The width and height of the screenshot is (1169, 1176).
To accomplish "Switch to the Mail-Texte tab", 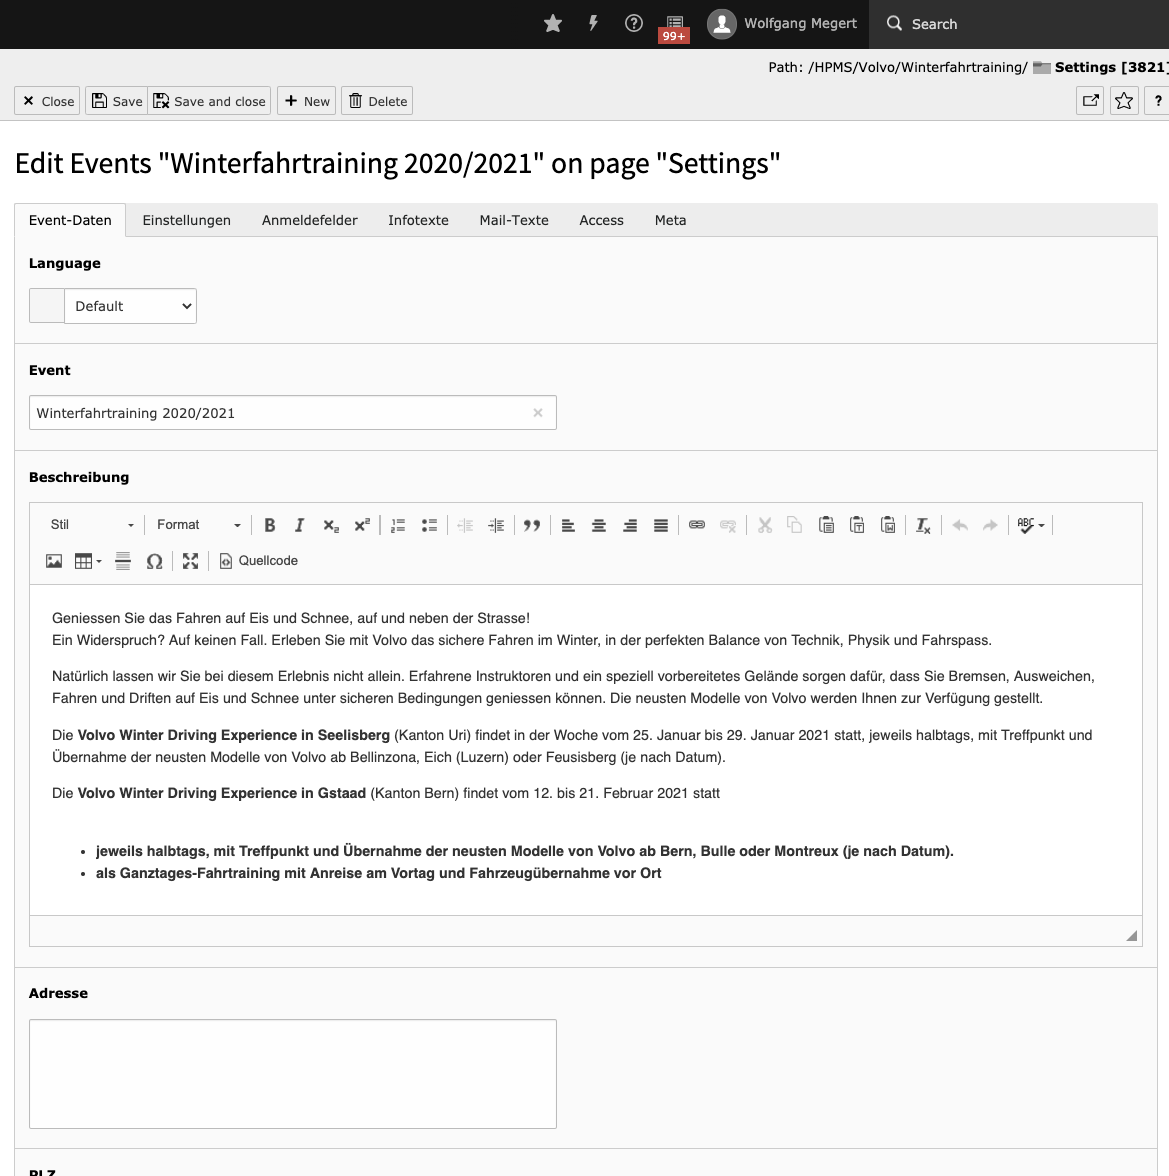I will 514,220.
